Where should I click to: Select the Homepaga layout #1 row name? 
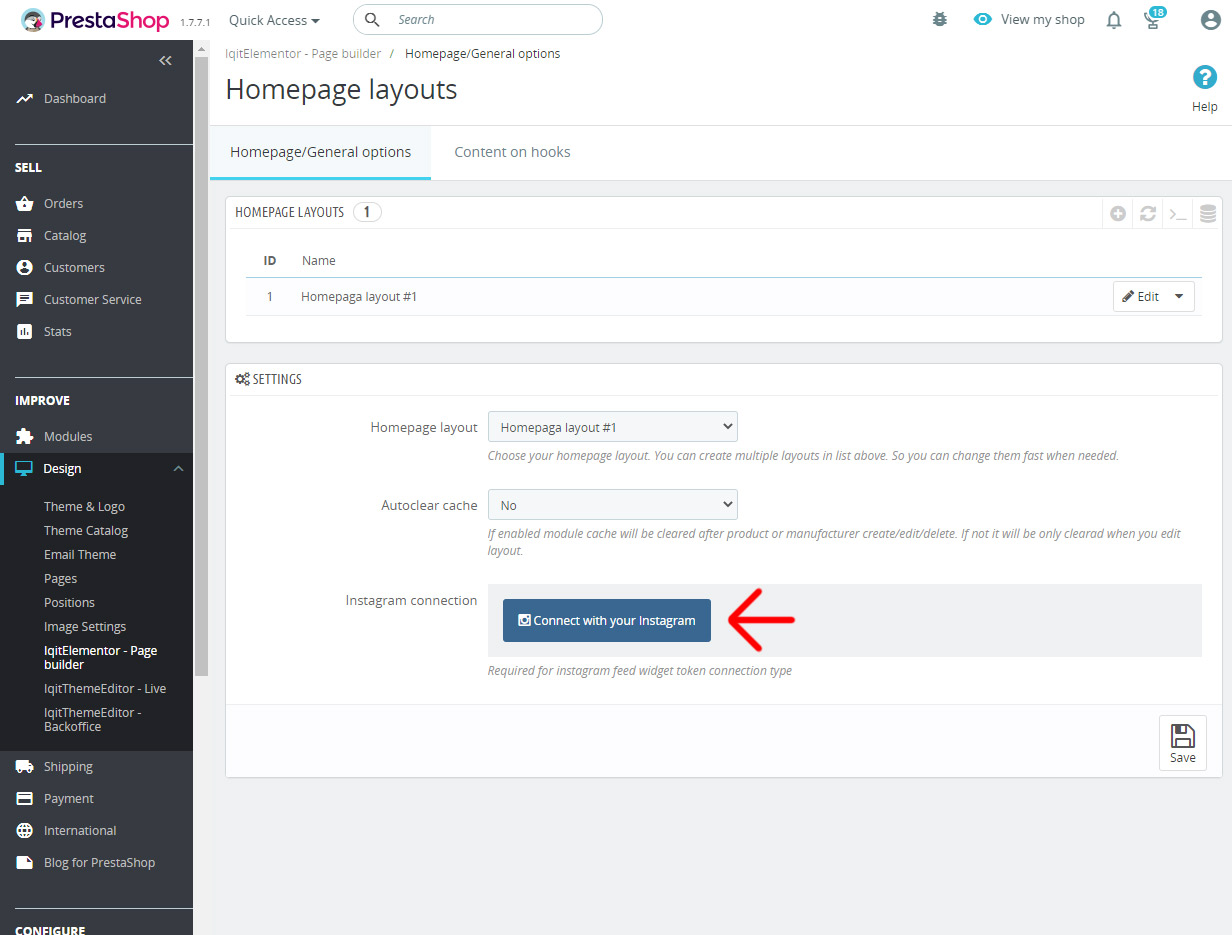(x=359, y=296)
